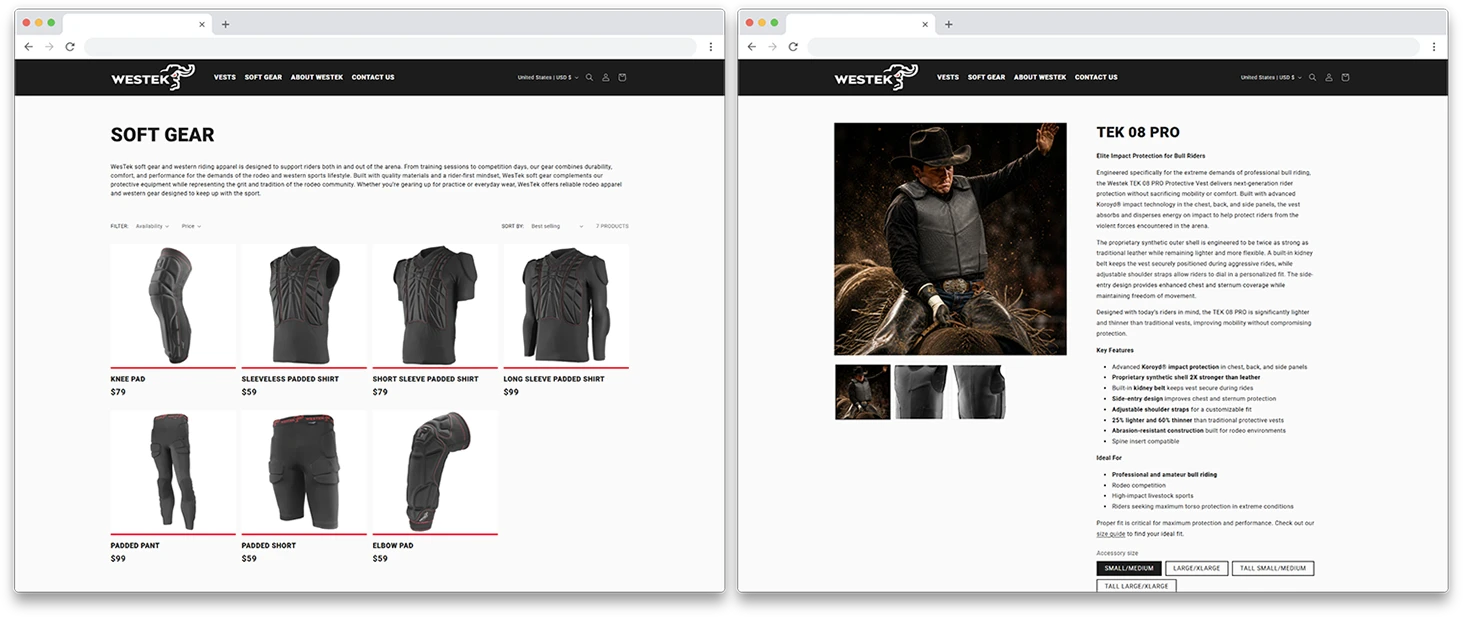Screen dimensions: 1463x617
Task: Open the size guide link
Action: [1111, 534]
